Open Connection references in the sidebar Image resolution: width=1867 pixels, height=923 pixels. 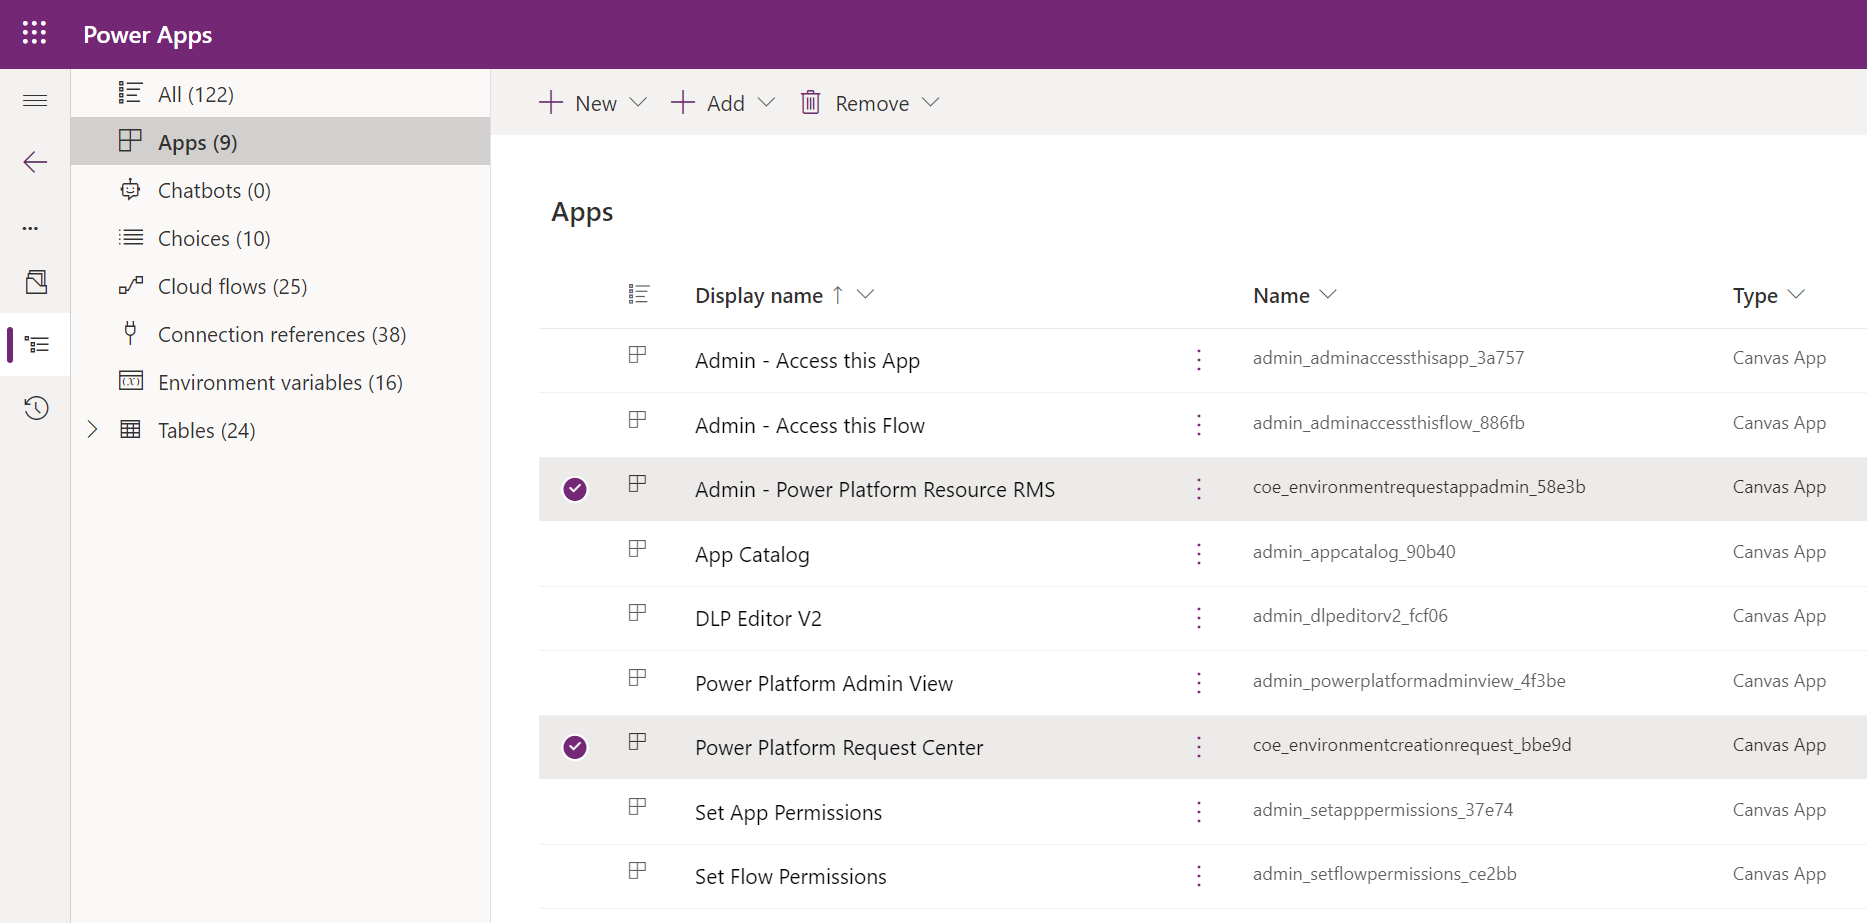[281, 333]
